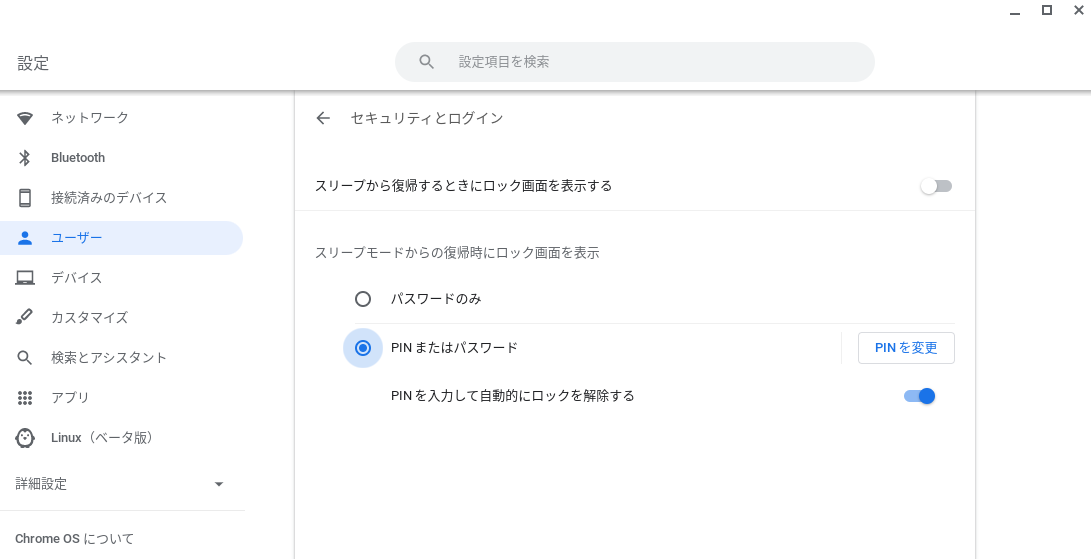The height and width of the screenshot is (559, 1091).
Task: Click the magnifier icon in search bar
Action: tap(427, 62)
